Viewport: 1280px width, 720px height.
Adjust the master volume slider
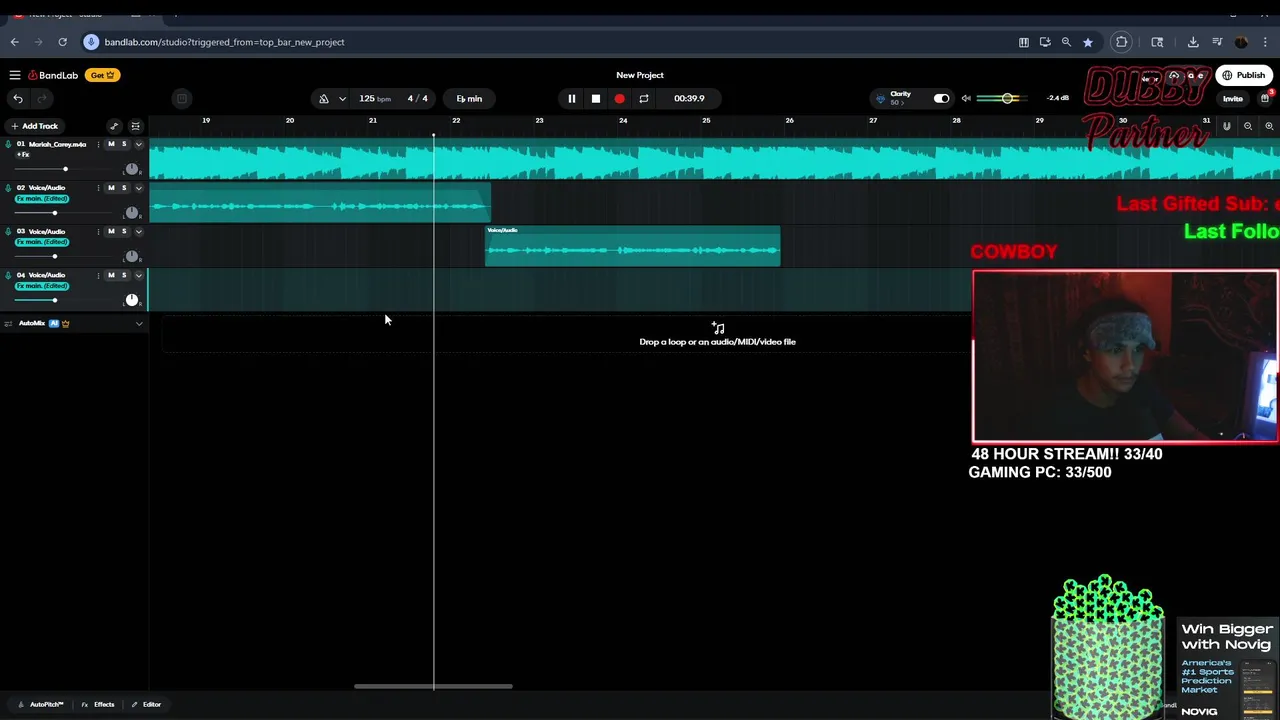(x=1008, y=98)
